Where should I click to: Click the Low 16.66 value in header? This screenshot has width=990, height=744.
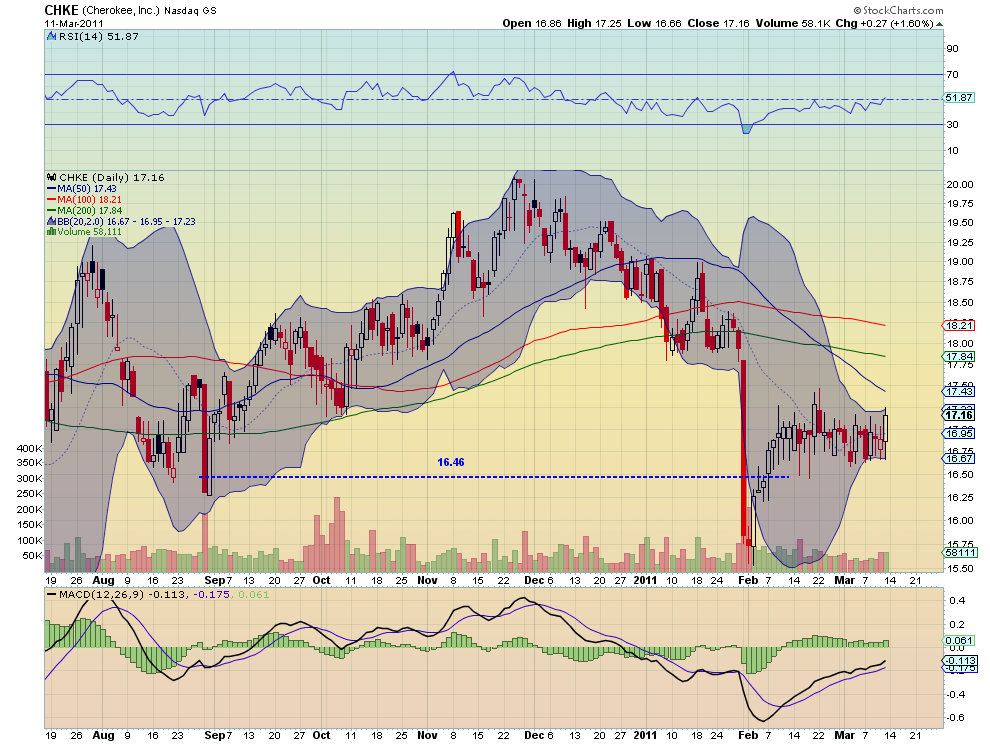pos(653,23)
